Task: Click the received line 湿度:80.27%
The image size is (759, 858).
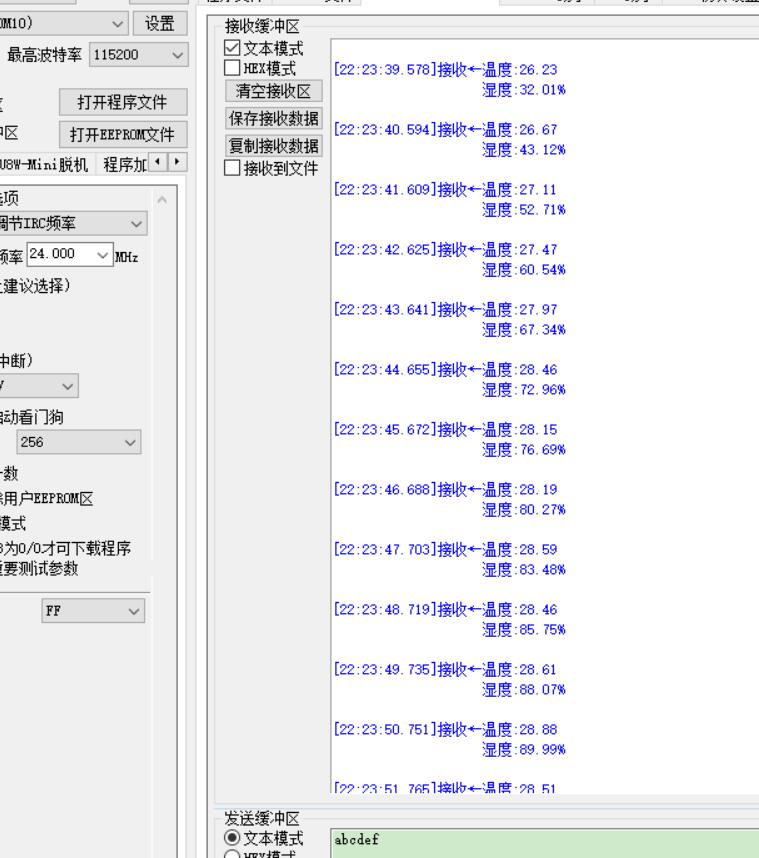Action: click(524, 510)
